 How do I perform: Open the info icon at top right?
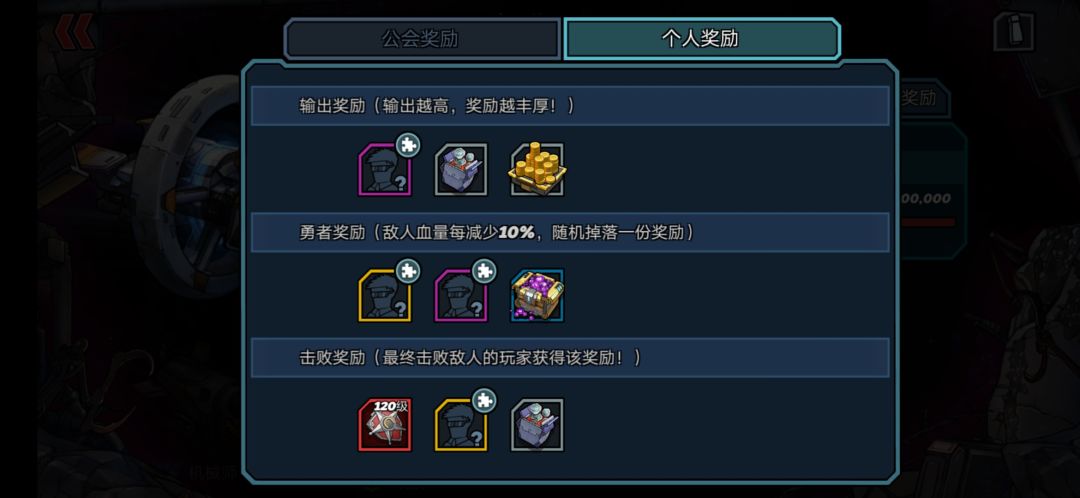[1013, 31]
